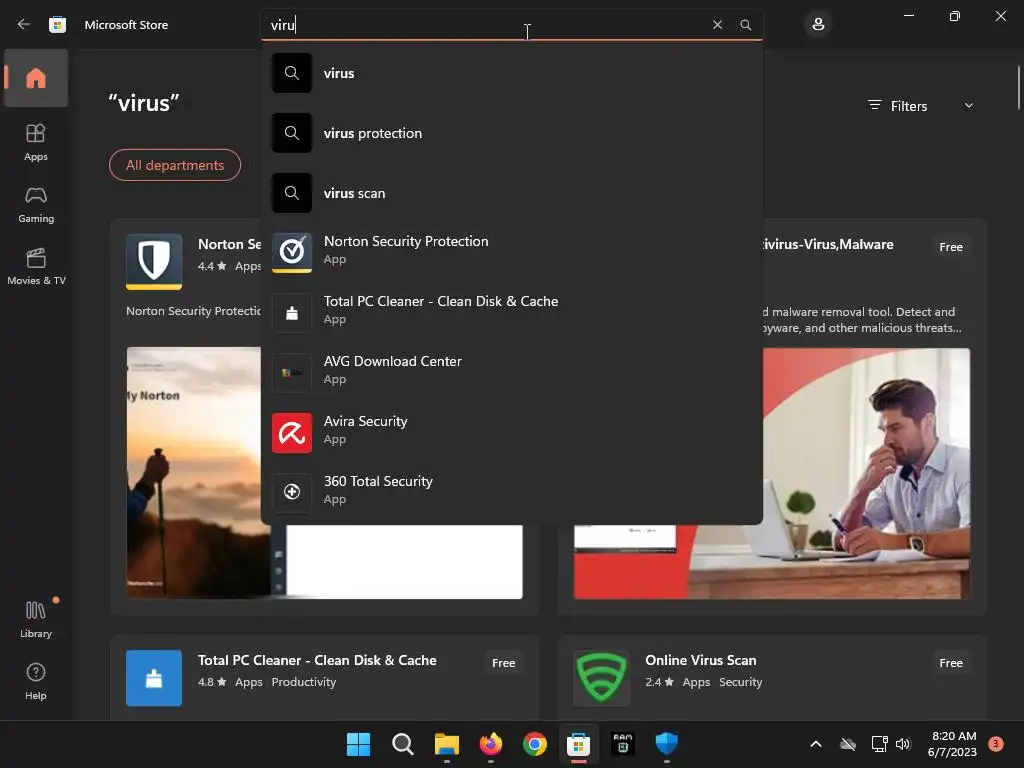Click Microsoft Store taskbar icon
1024x768 pixels.
(579, 744)
